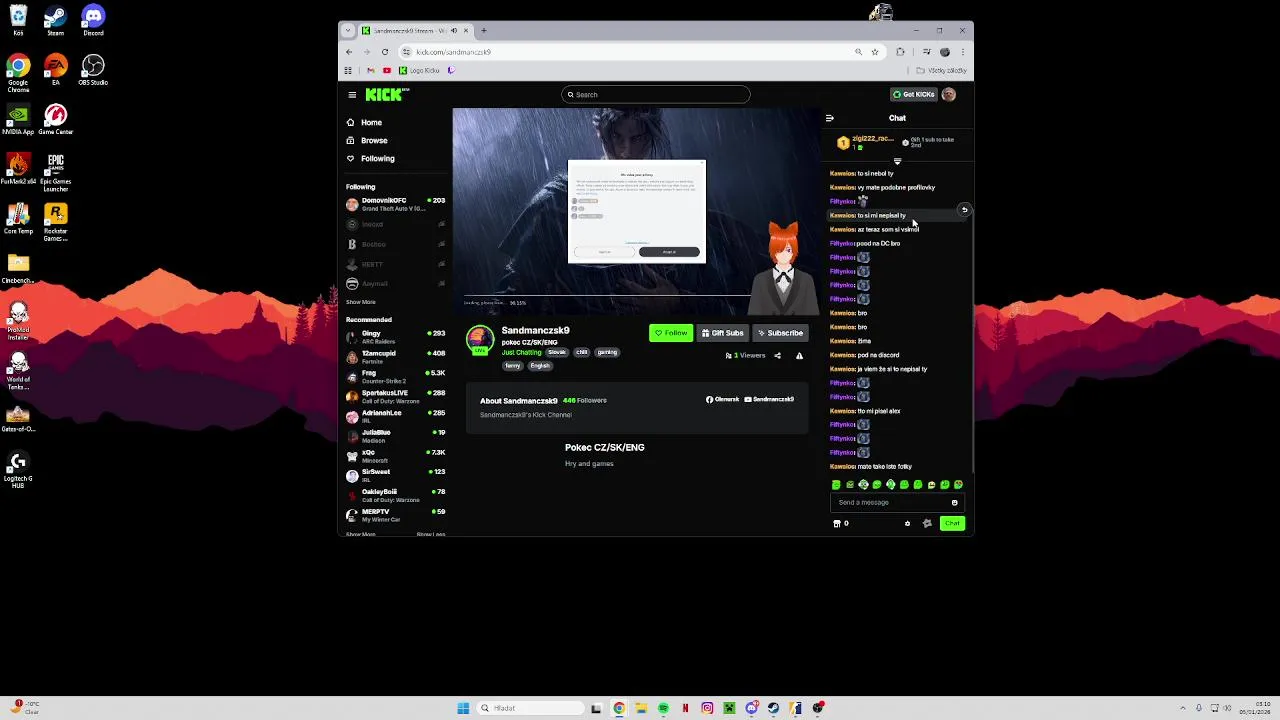Open the Windows Start menu
1280x720 pixels.
pos(463,708)
